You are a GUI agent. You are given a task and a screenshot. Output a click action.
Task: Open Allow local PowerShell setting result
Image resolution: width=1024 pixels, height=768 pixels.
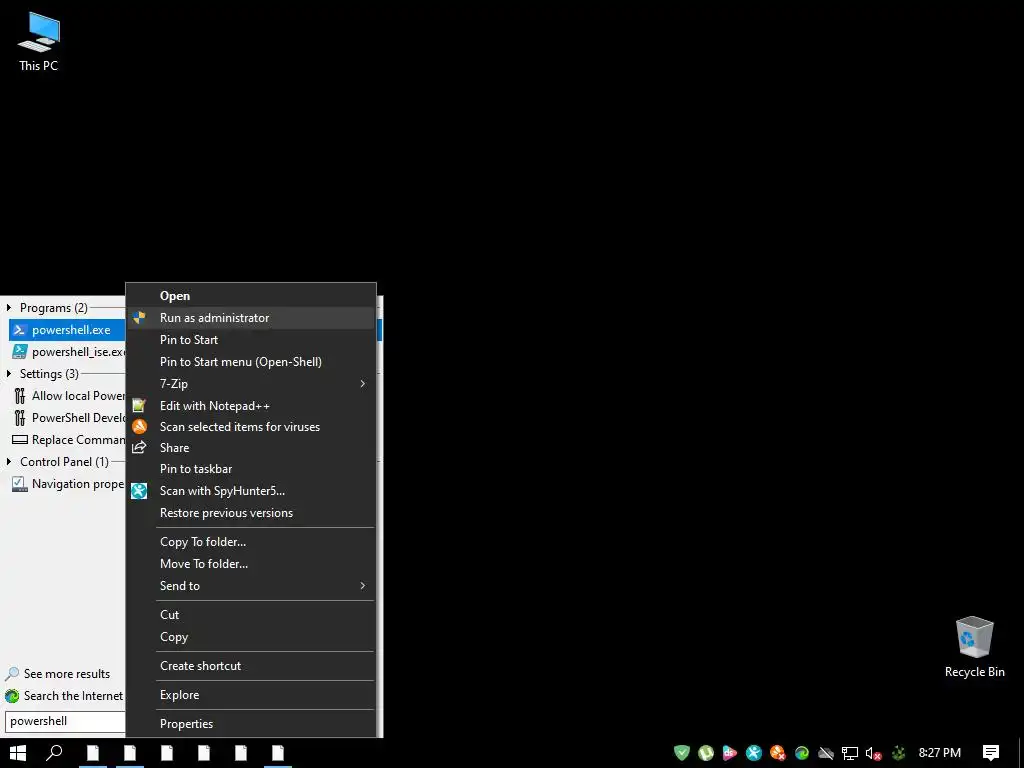pos(67,396)
